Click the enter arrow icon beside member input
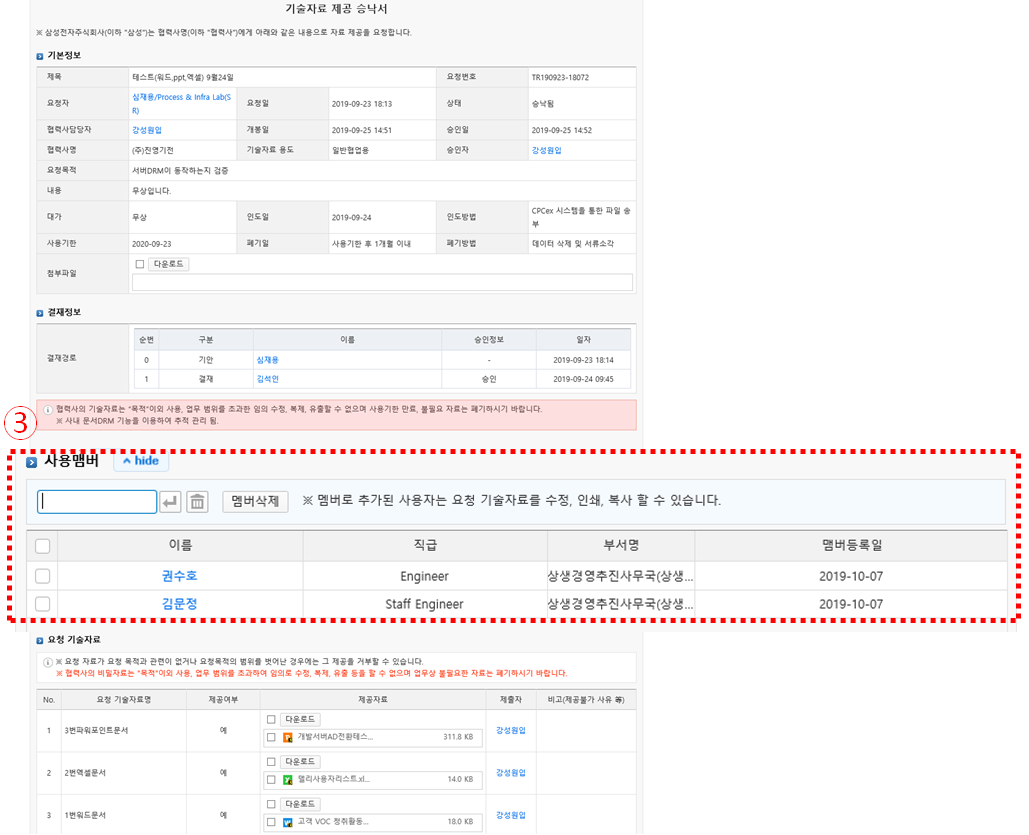Screen dimensions: 1029x835 [x=170, y=502]
